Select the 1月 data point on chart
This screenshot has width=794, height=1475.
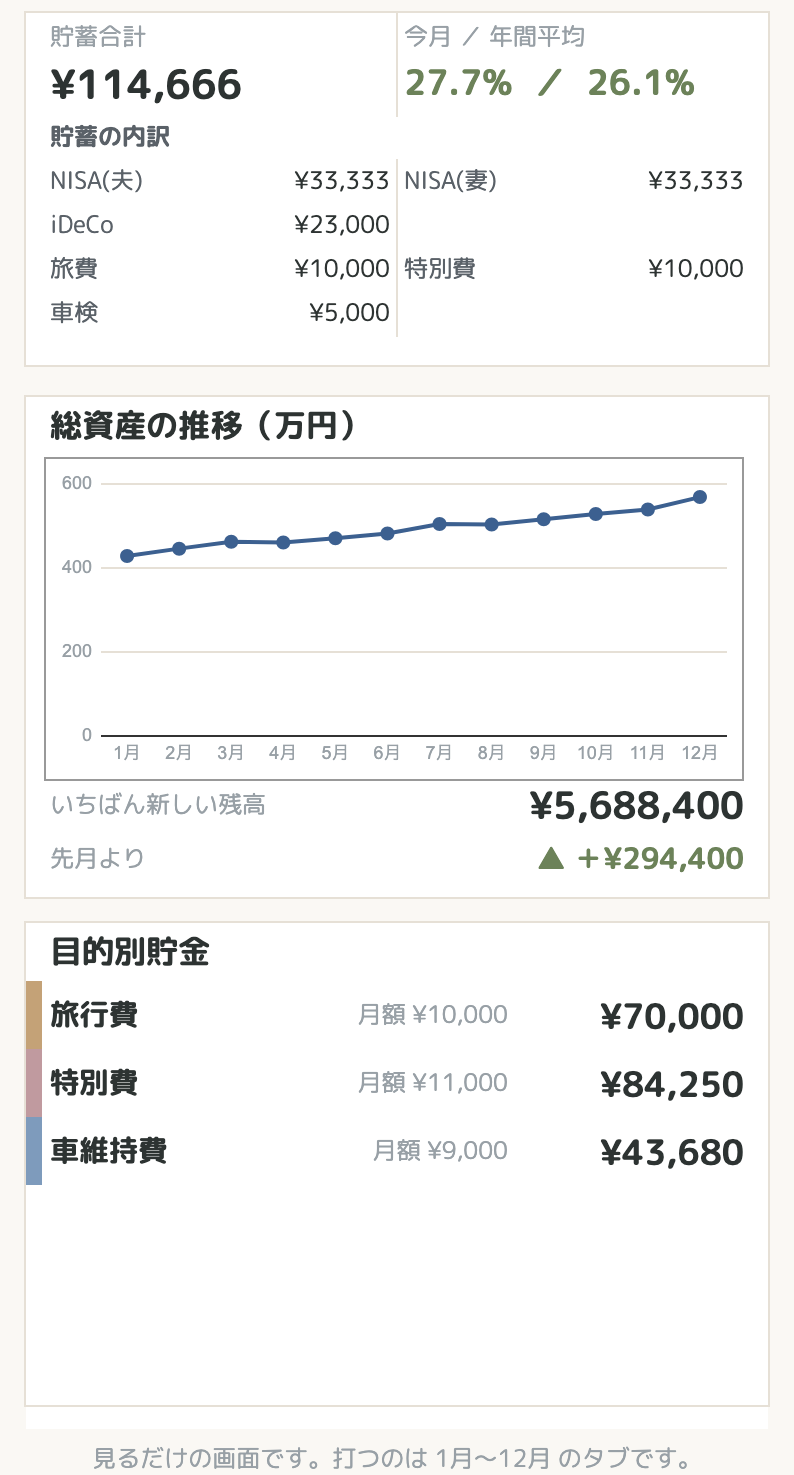[x=127, y=556]
